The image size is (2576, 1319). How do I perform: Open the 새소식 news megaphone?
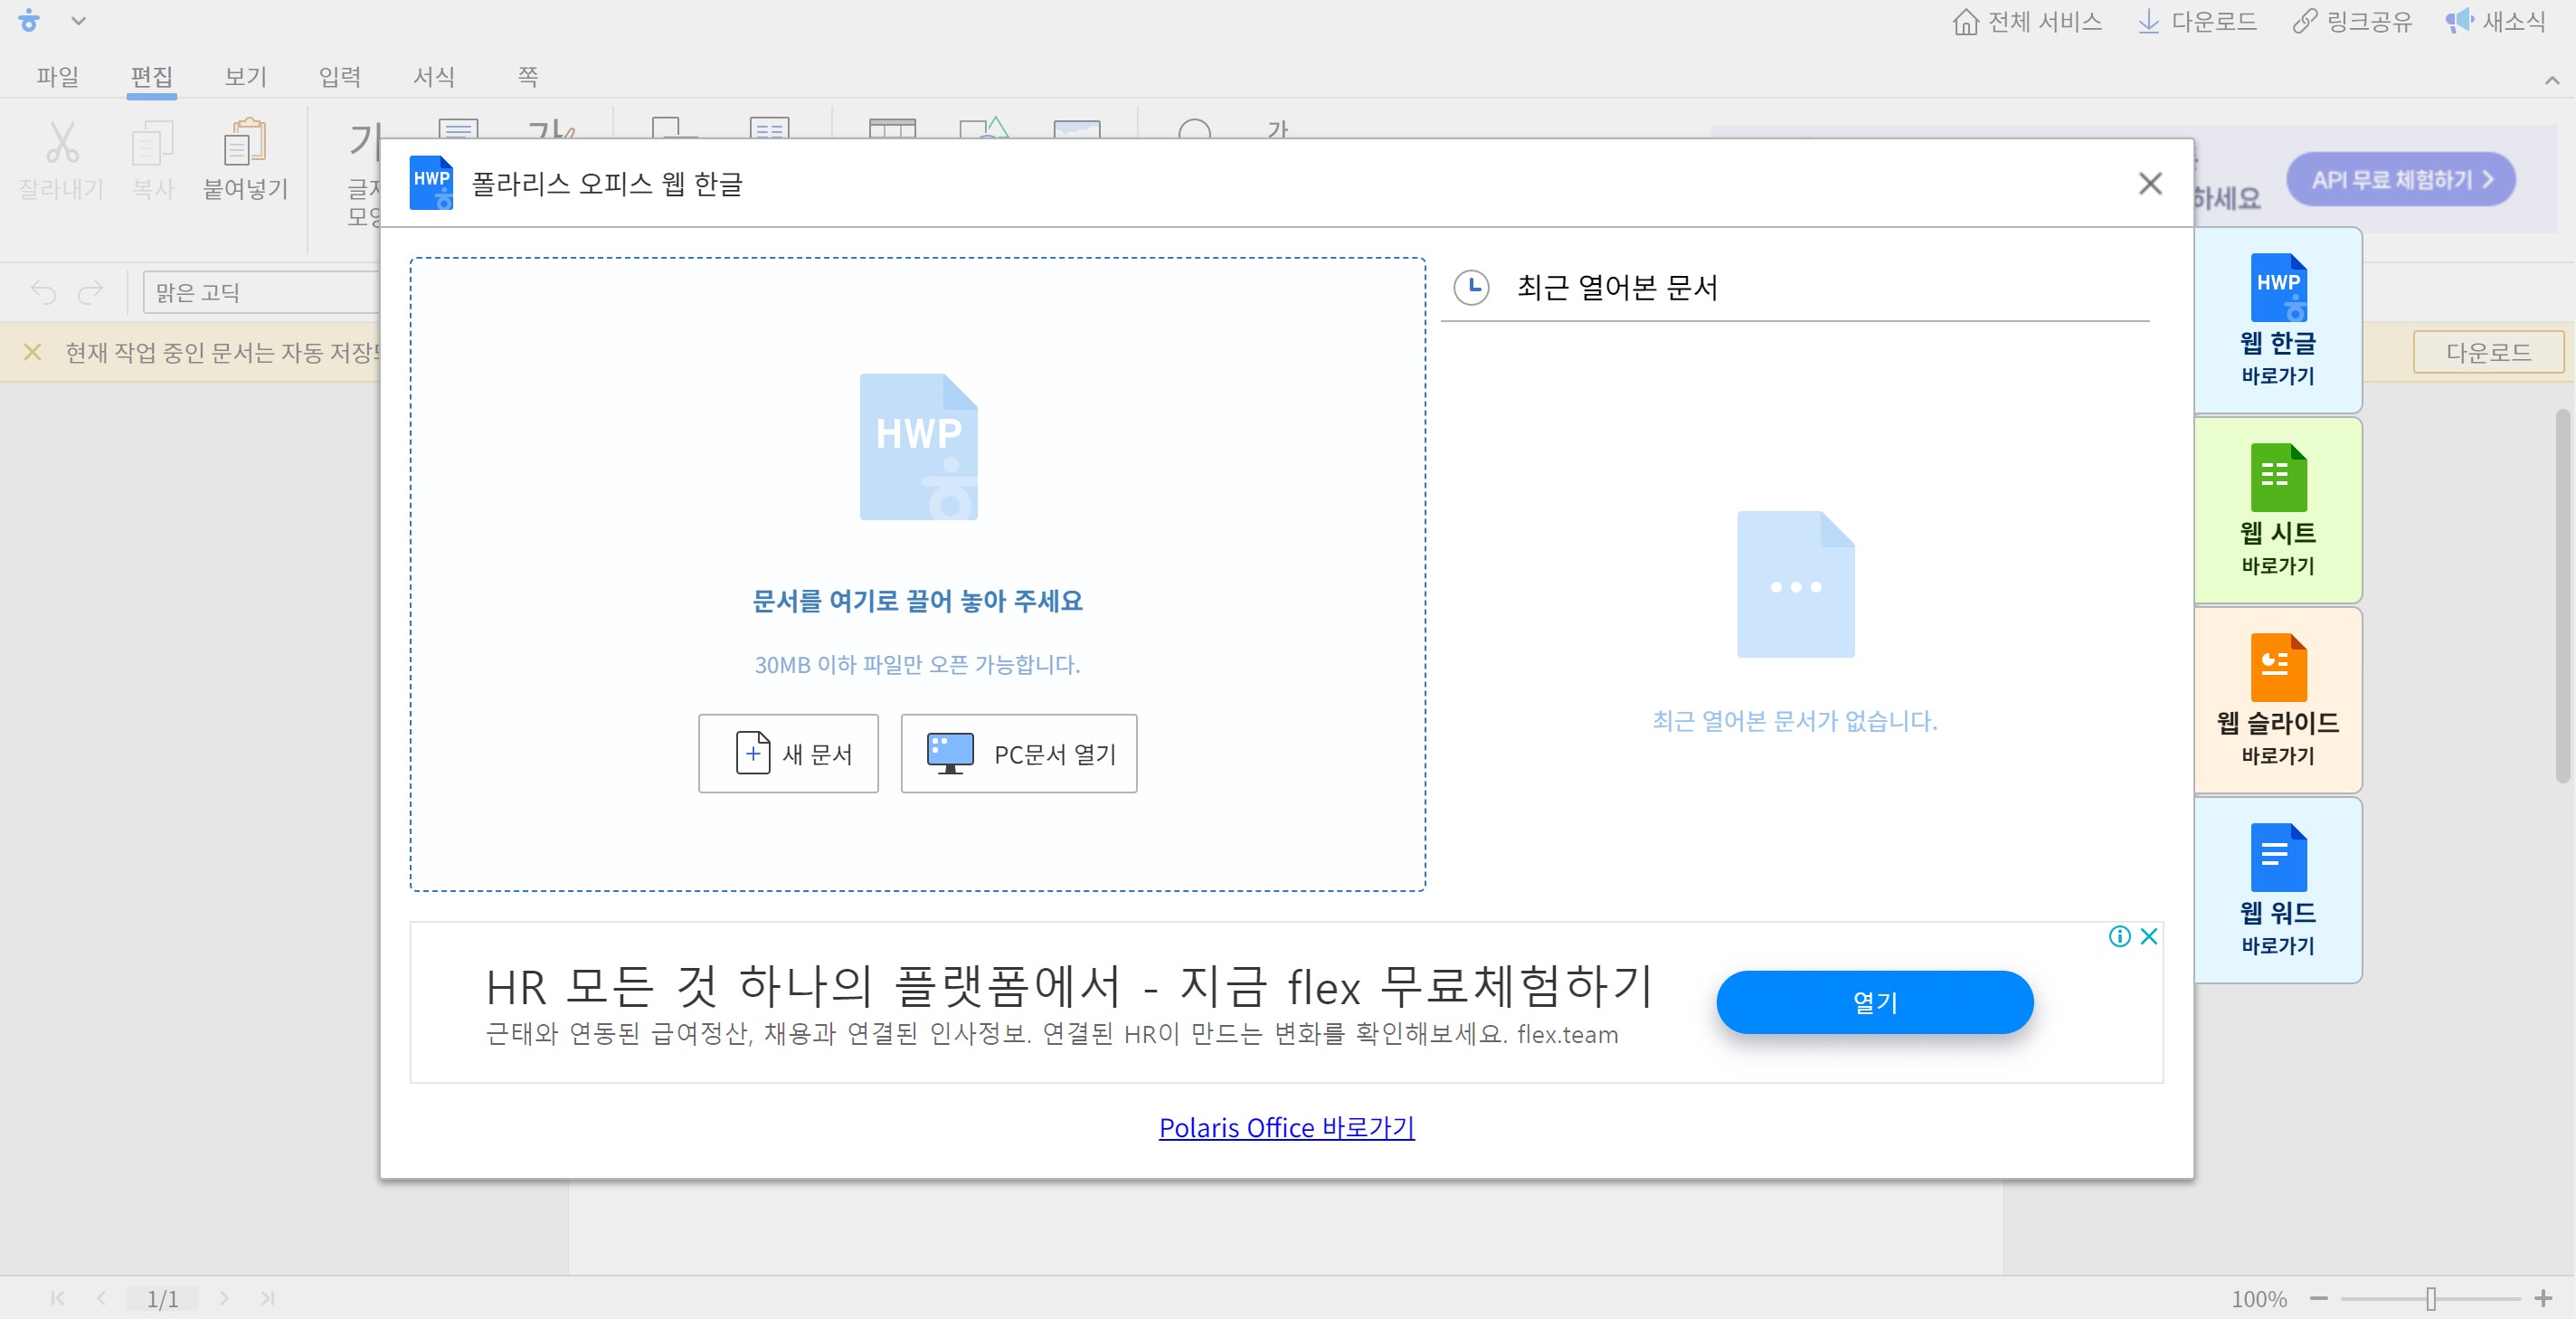coord(2459,21)
